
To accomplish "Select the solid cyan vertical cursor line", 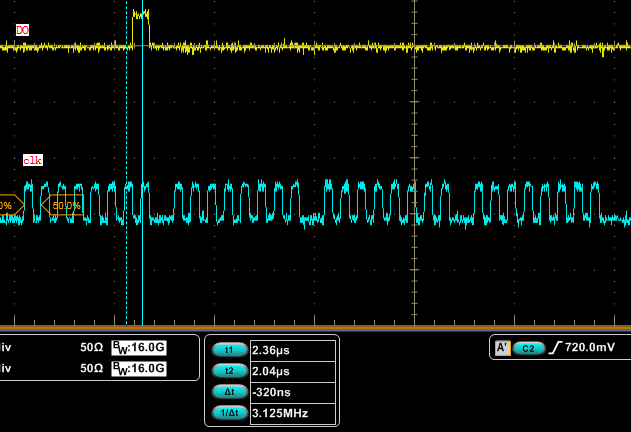I will coord(142,163).
